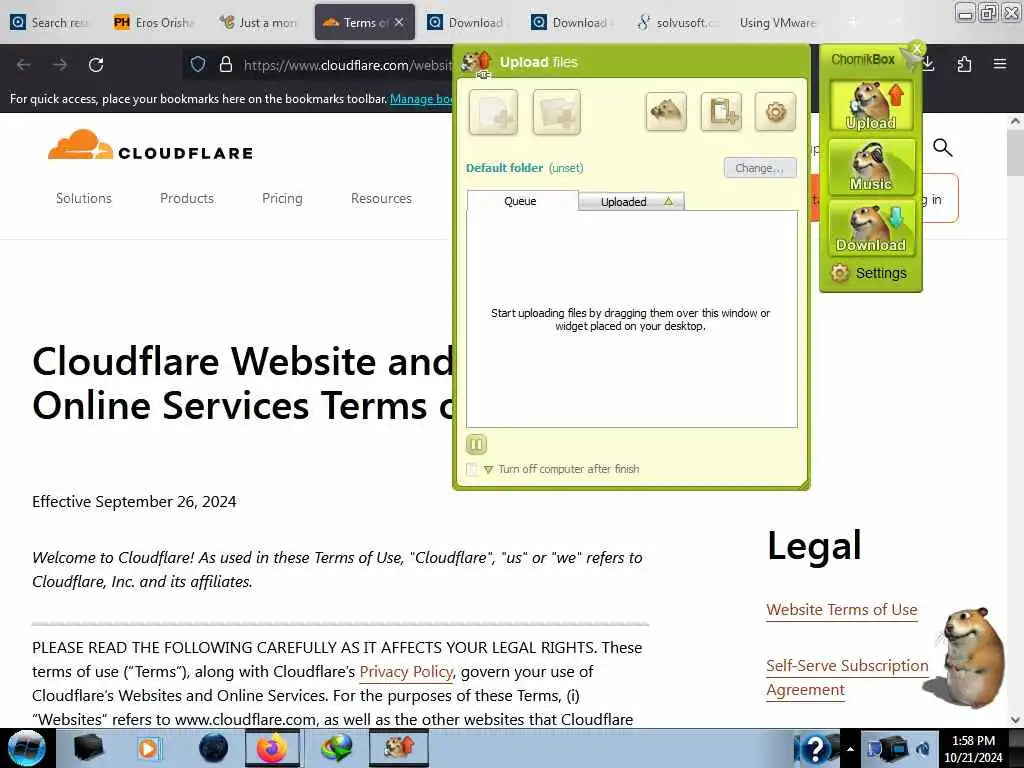Switch to the second Download tab

pos(570,23)
